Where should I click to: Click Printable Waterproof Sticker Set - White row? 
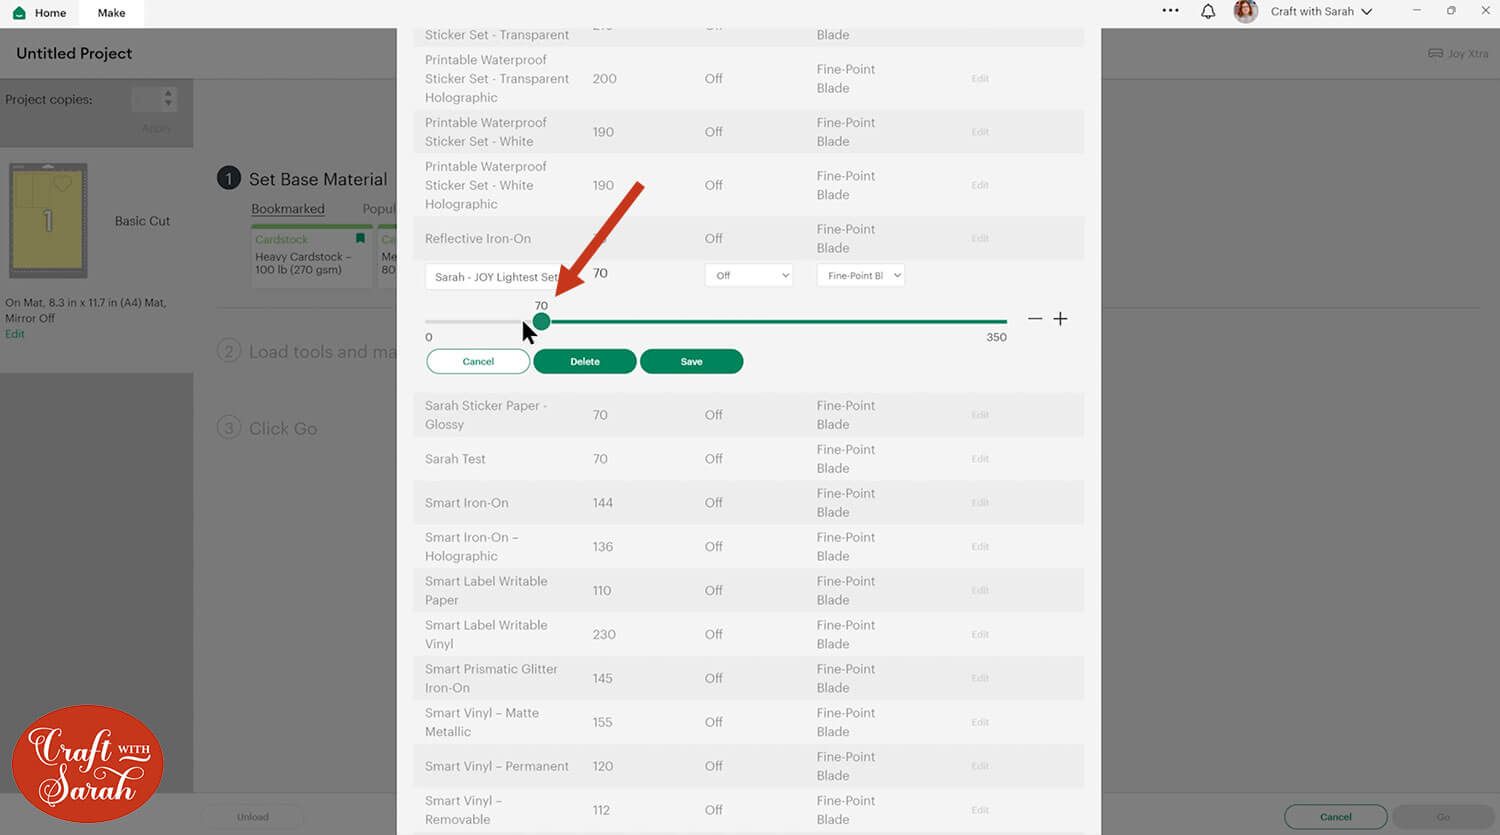748,132
